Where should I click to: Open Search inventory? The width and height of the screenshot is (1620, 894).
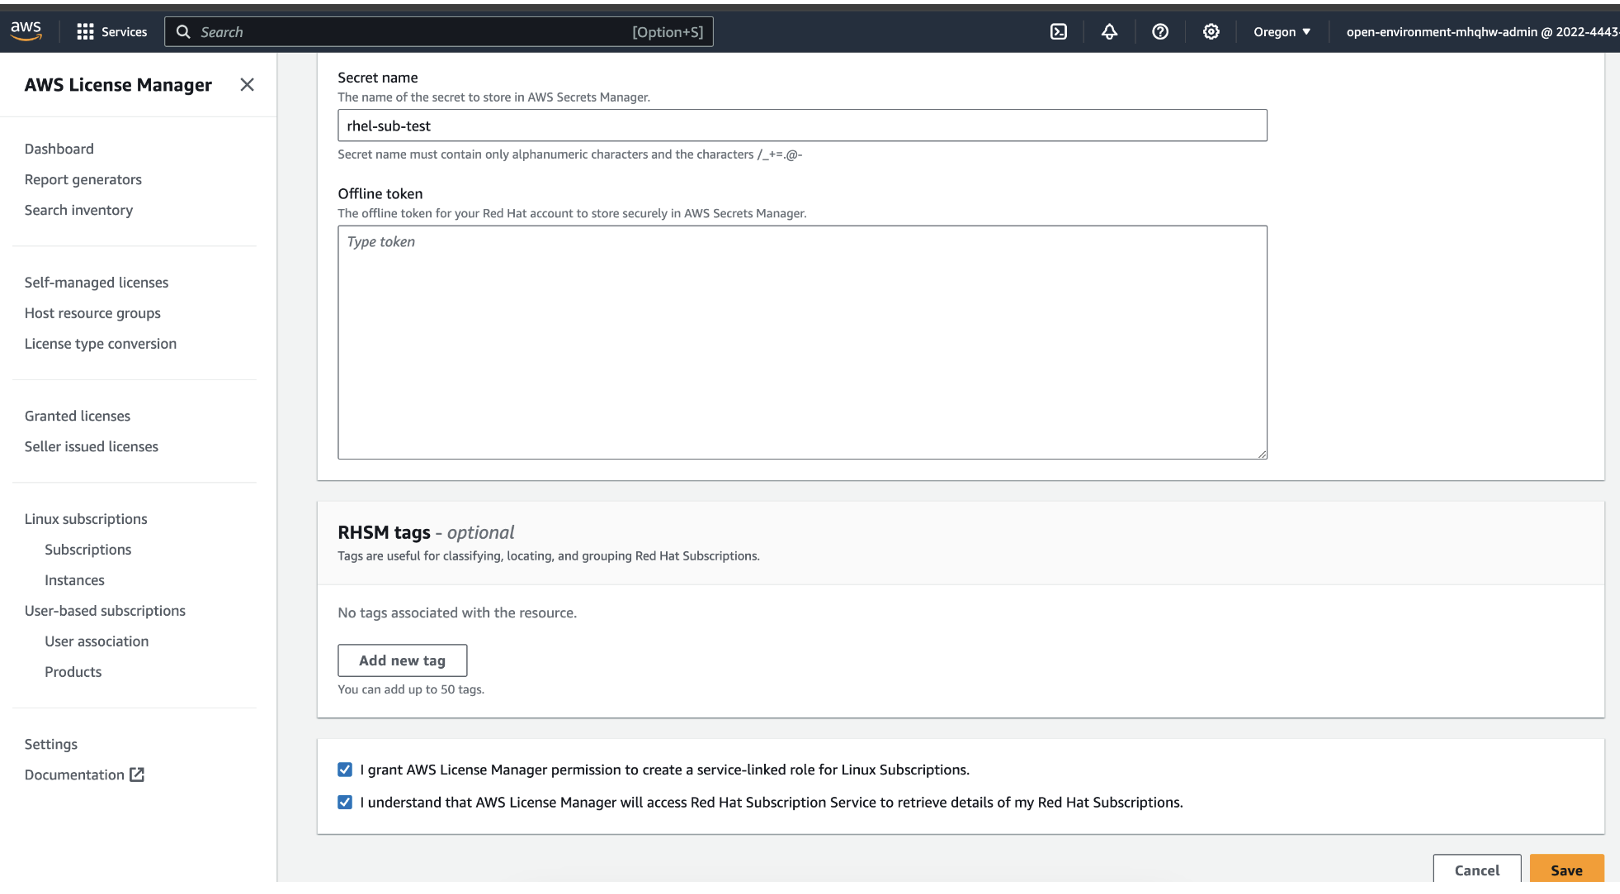click(x=79, y=210)
